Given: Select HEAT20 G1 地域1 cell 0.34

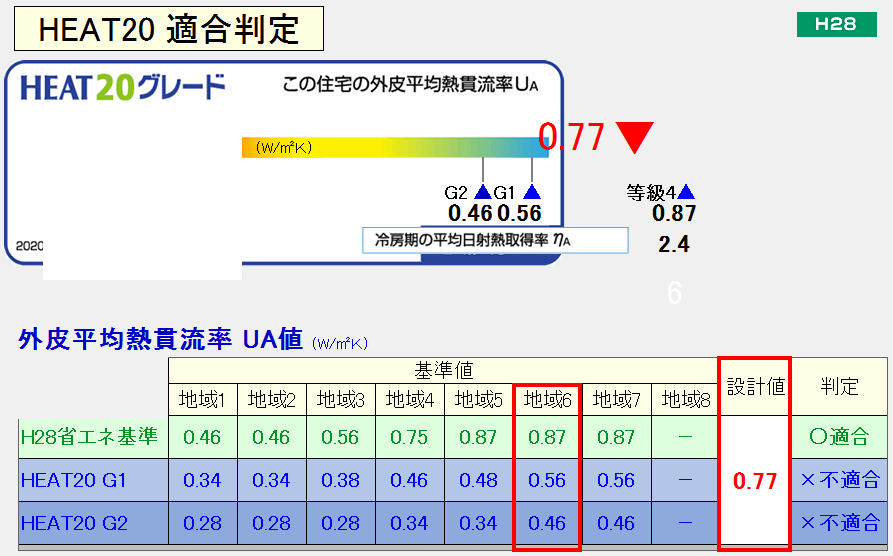Looking at the screenshot, I should (203, 480).
